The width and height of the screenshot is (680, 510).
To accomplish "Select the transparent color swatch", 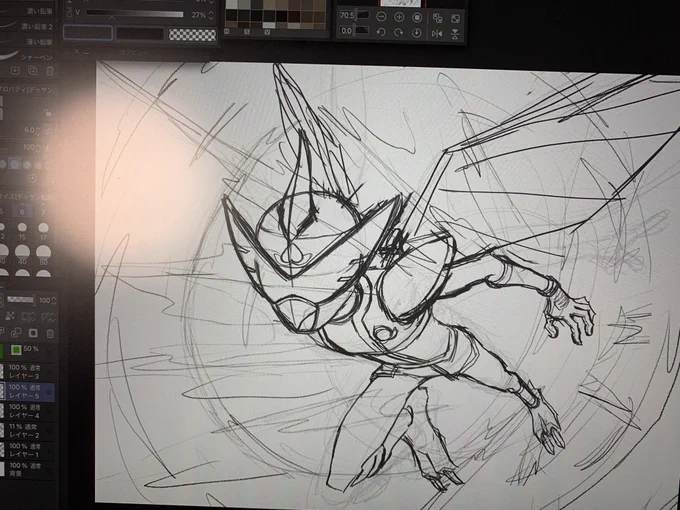I will pyautogui.click(x=192, y=35).
